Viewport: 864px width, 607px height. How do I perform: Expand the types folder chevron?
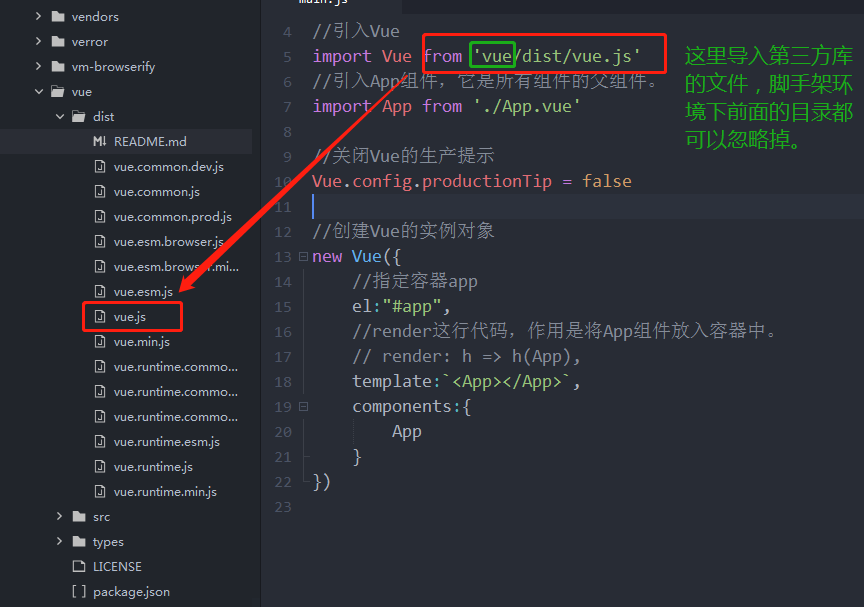click(60, 541)
